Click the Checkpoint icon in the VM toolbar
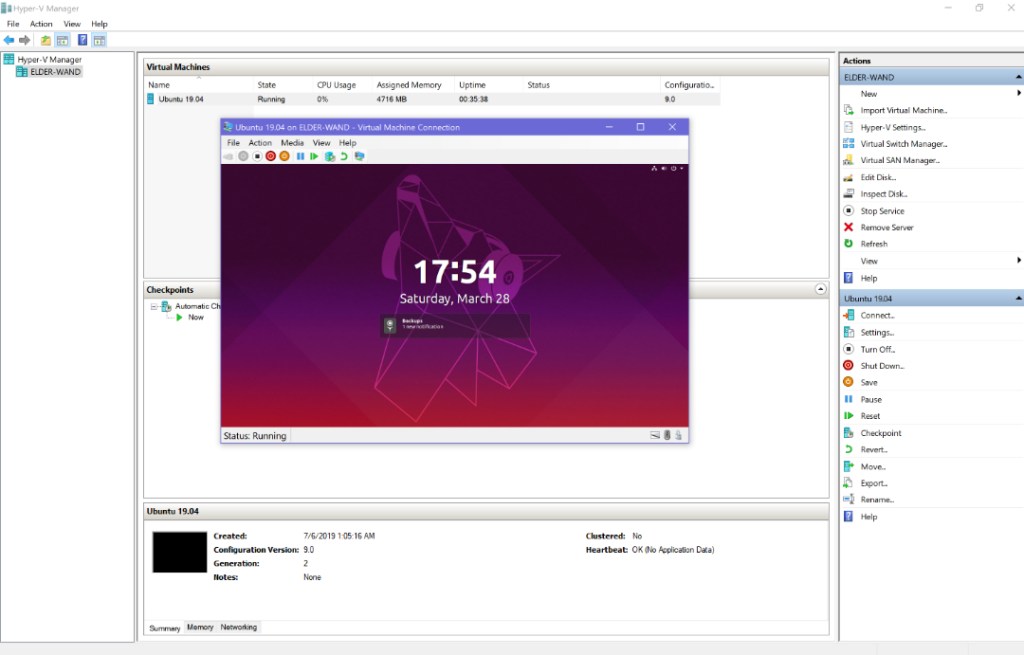The height and width of the screenshot is (655, 1024). click(329, 156)
